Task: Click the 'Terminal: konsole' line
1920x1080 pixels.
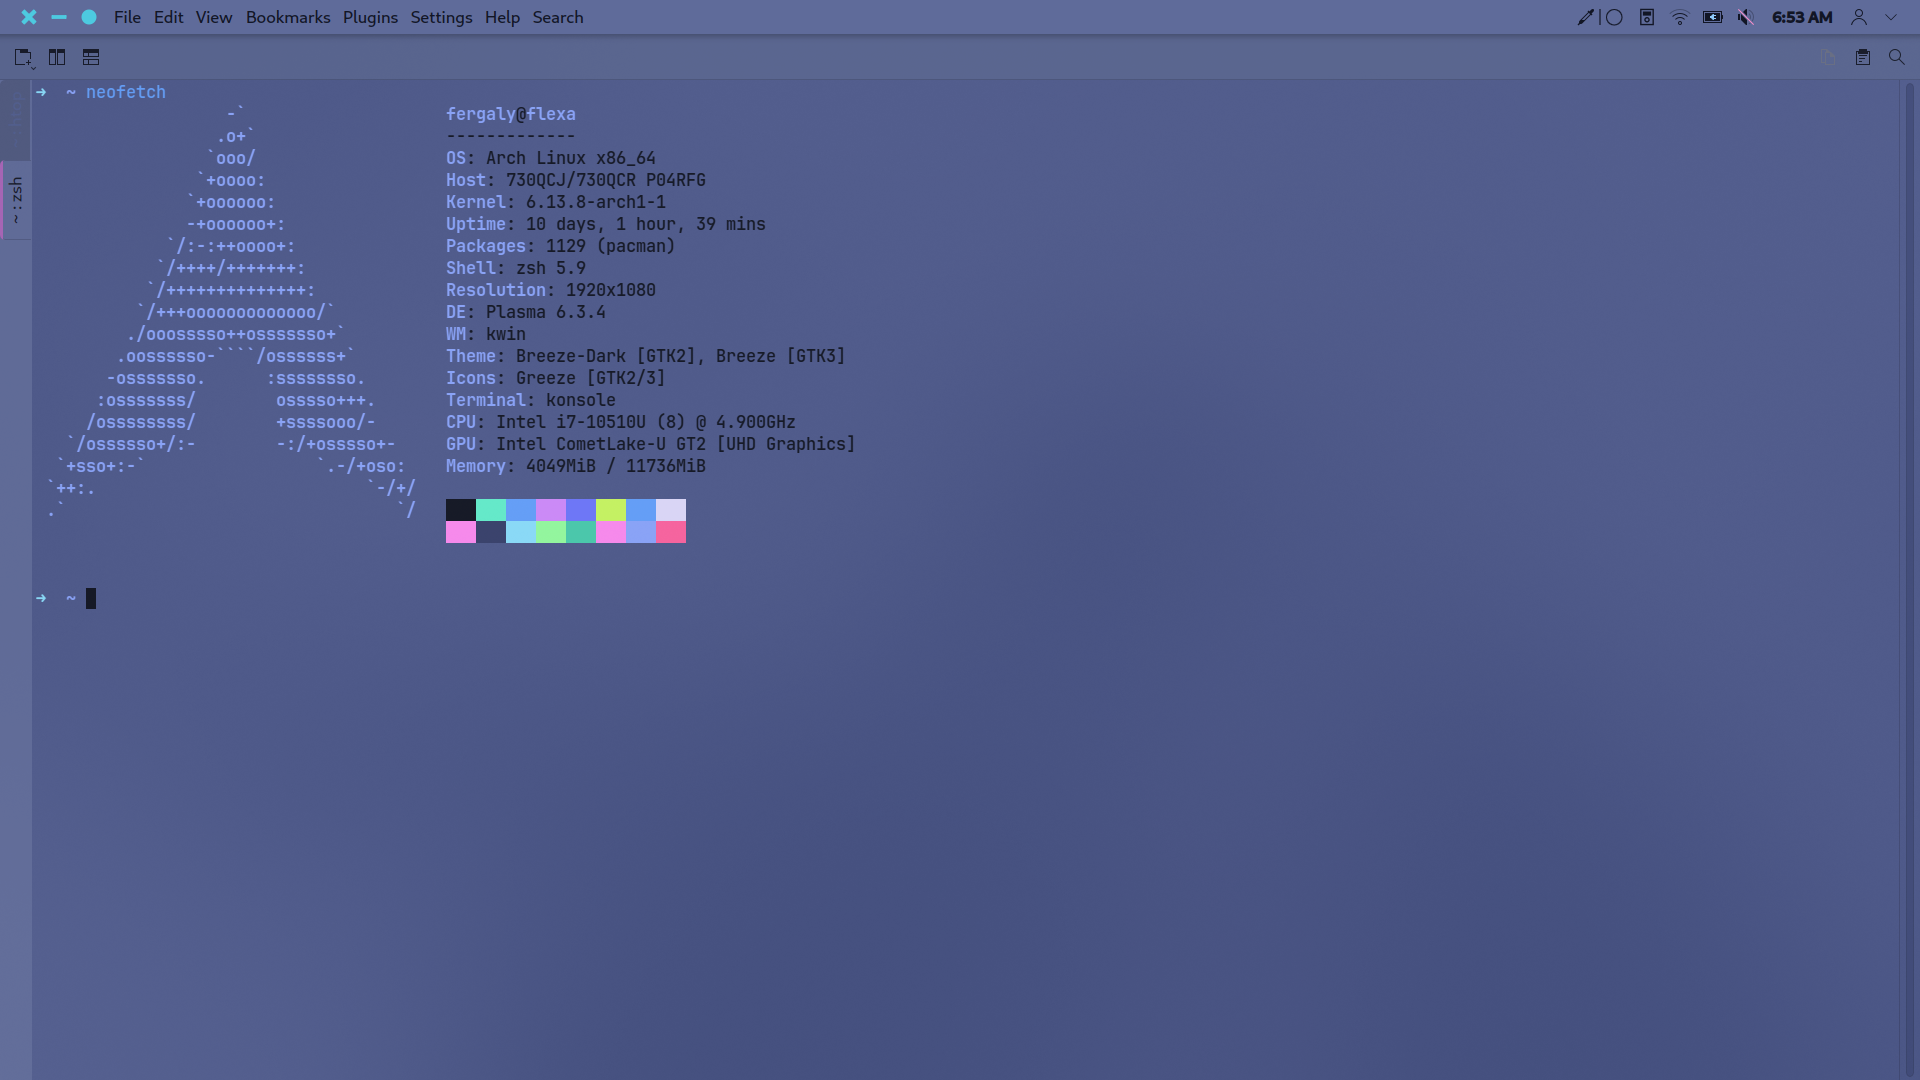Action: pos(531,400)
